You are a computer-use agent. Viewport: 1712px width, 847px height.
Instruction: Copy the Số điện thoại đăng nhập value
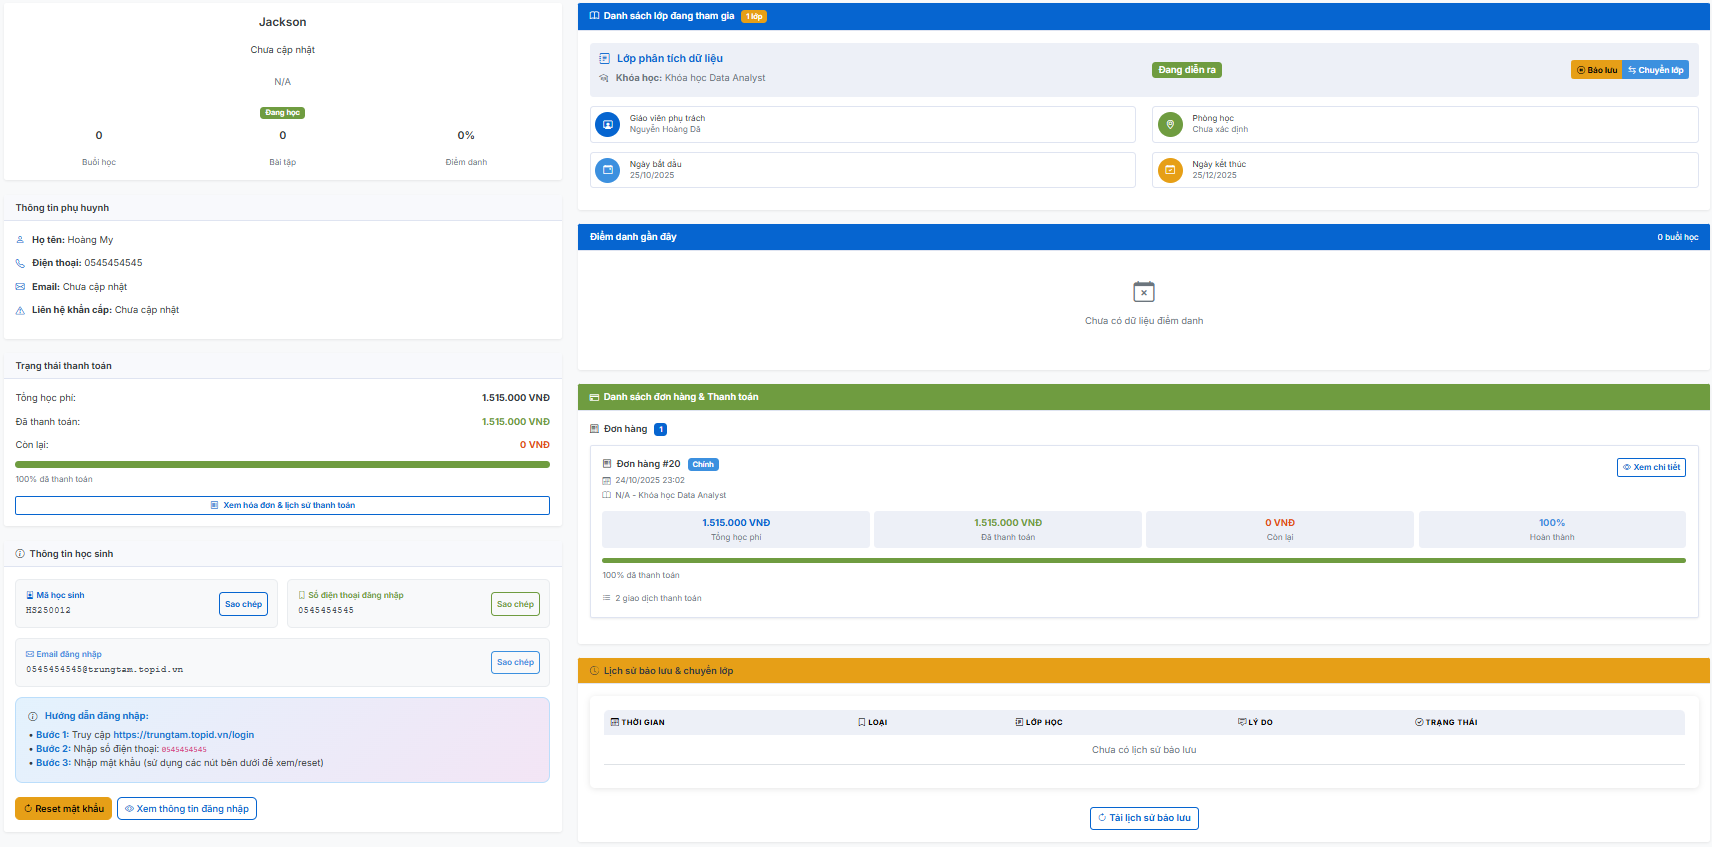point(515,604)
